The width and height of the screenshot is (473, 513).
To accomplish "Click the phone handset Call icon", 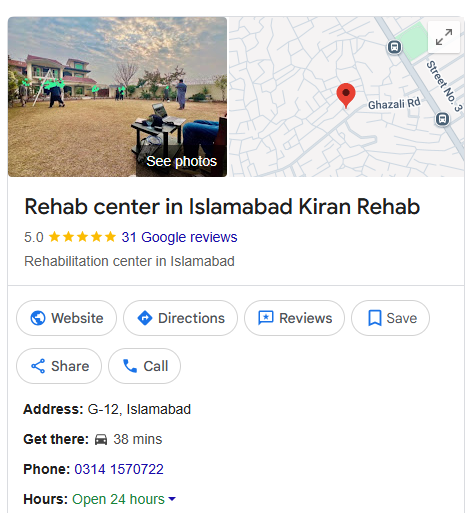I will pos(130,366).
